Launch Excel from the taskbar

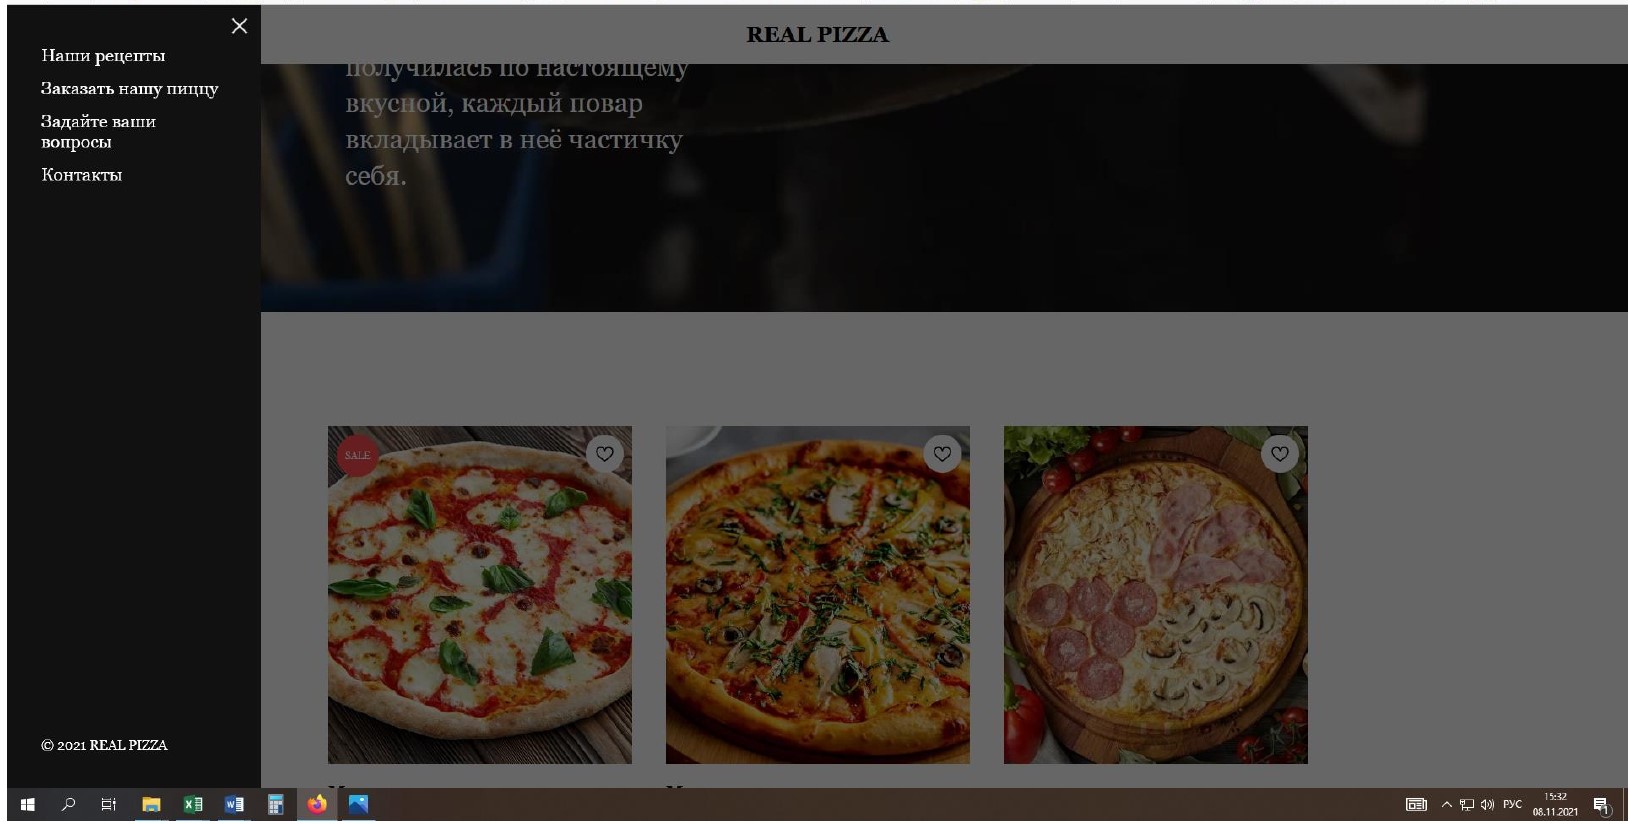coord(193,804)
